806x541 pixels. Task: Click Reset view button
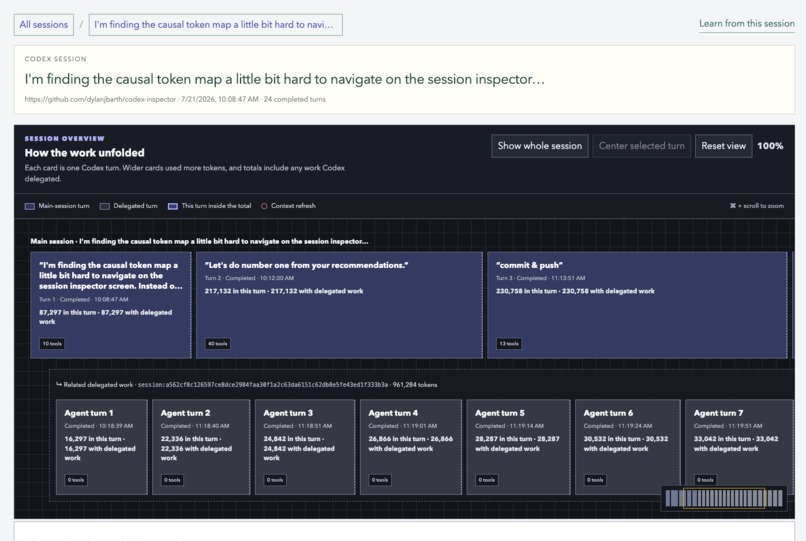tap(723, 146)
